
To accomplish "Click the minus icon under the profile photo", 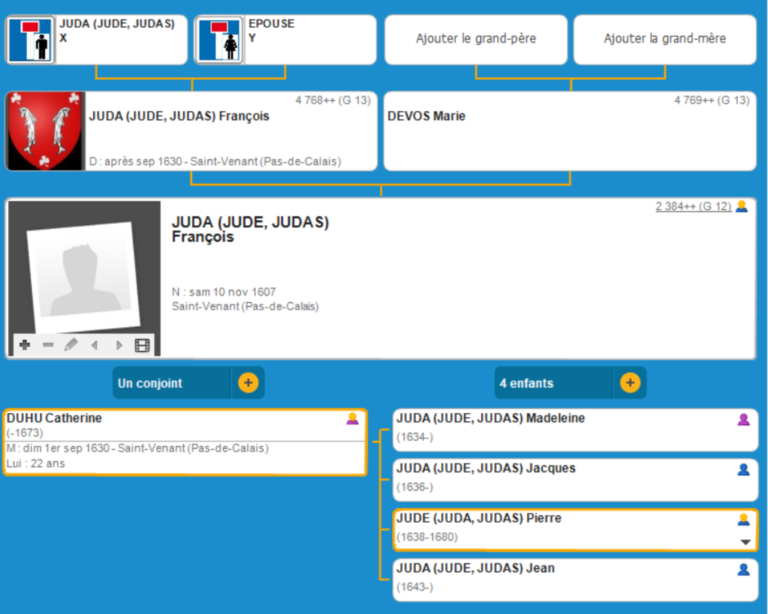I will pos(47,345).
